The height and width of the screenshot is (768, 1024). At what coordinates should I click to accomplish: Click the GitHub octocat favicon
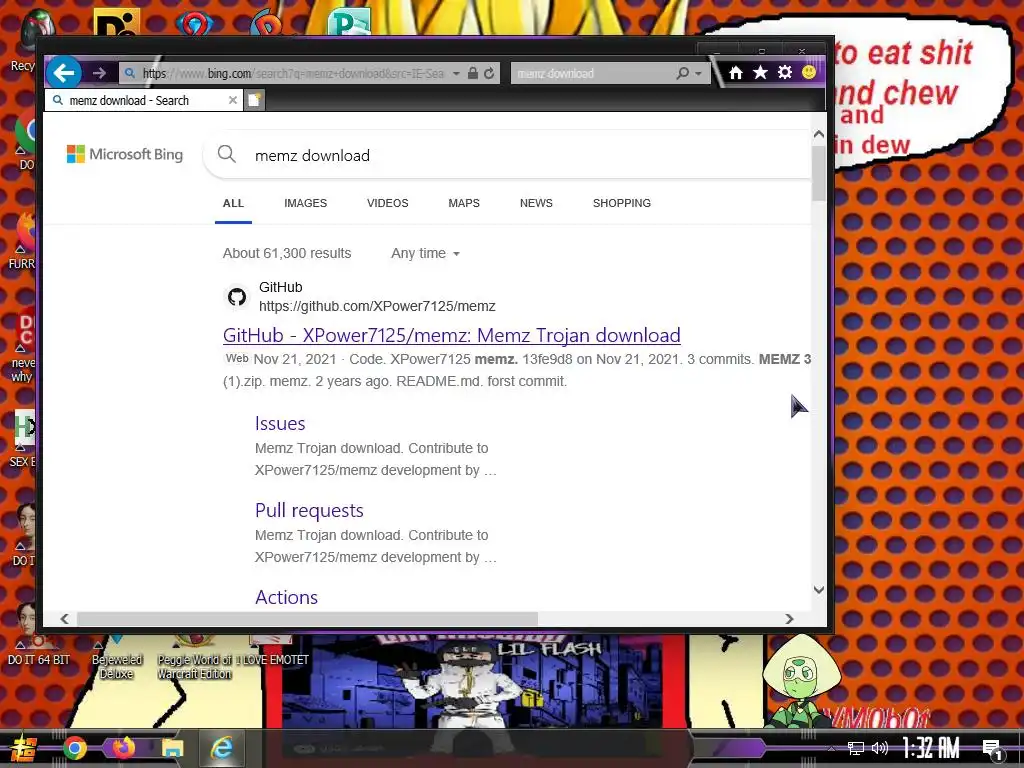[x=236, y=297]
